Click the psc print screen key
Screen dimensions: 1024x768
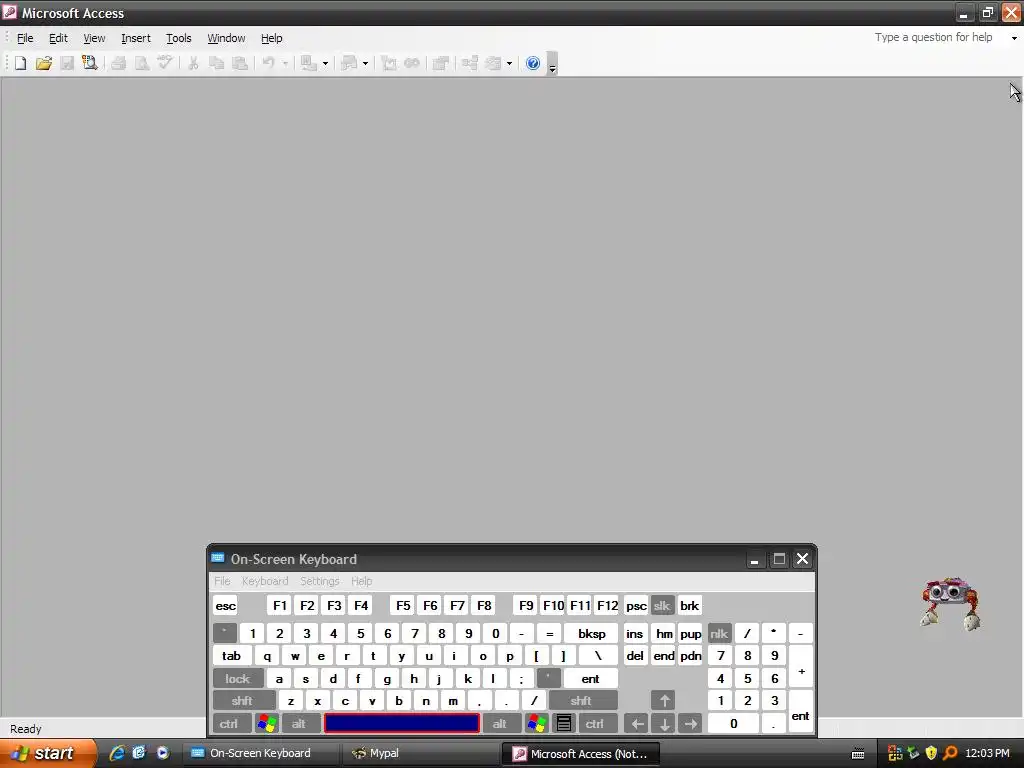point(636,605)
